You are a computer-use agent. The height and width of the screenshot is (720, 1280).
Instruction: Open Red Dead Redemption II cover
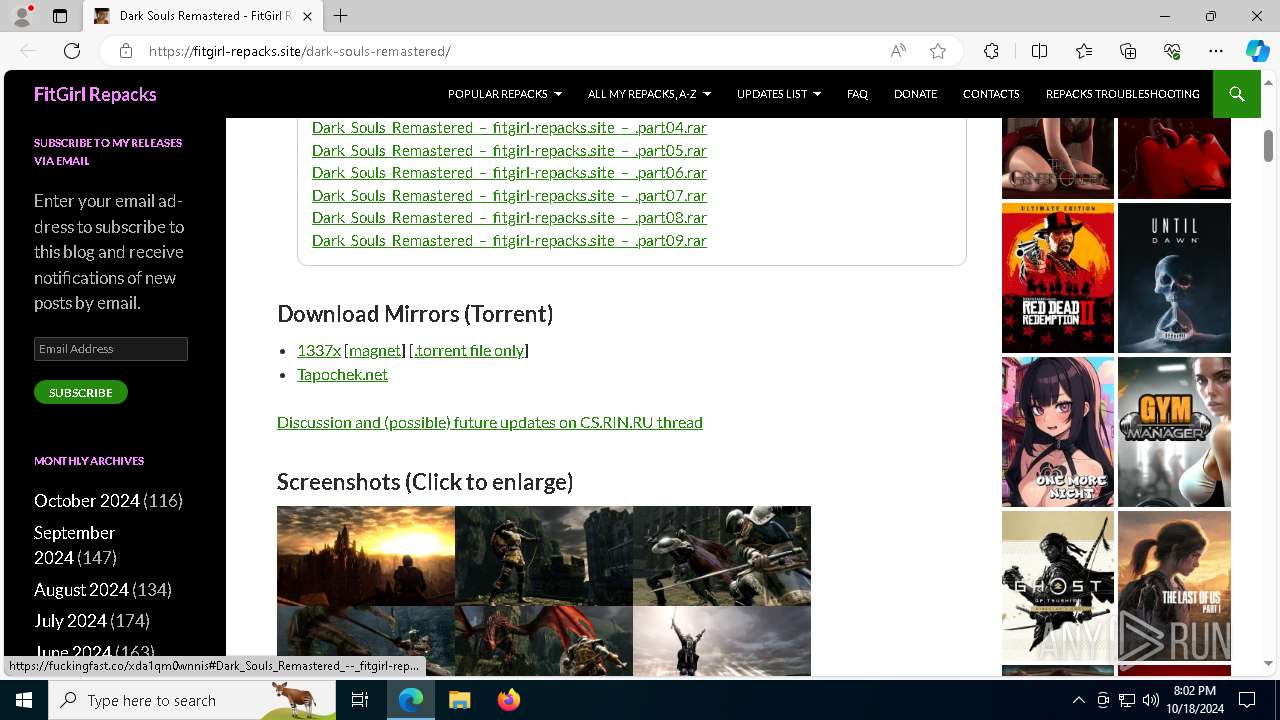pyautogui.click(x=1058, y=278)
